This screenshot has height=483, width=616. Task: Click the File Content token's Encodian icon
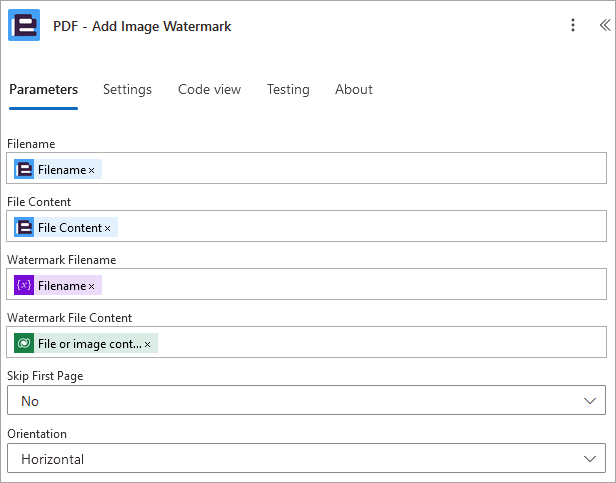tap(24, 228)
